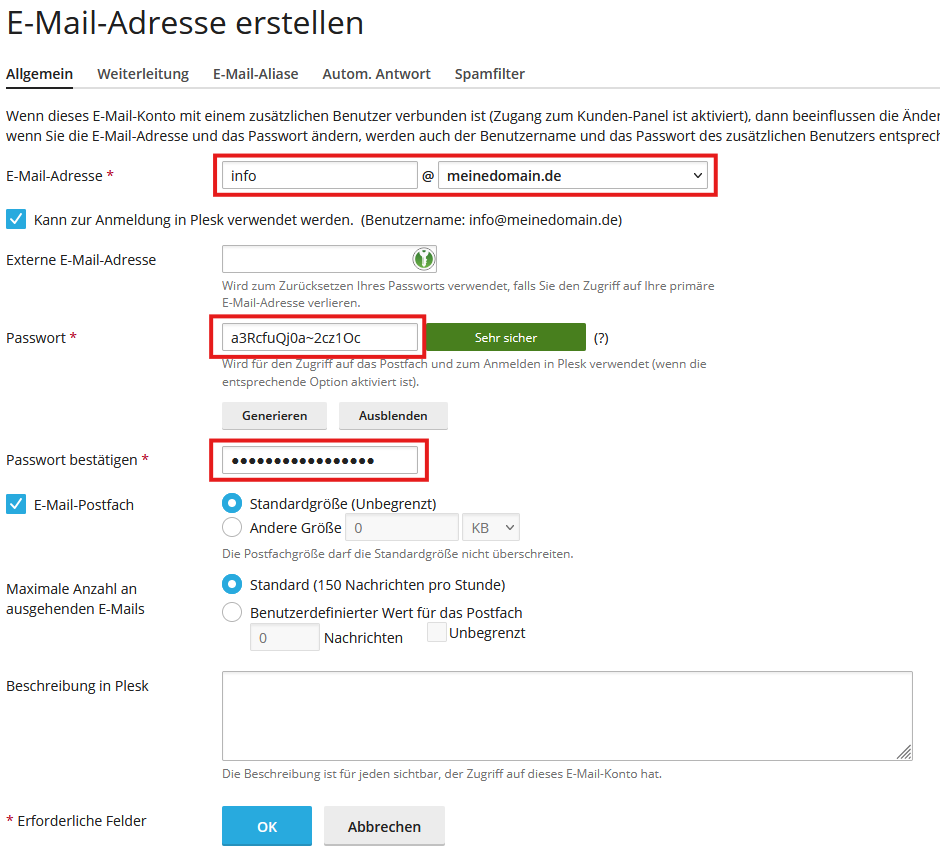The width and height of the screenshot is (940, 868).
Task: Enable the Unbegrenzt checkbox
Action: coord(437,633)
